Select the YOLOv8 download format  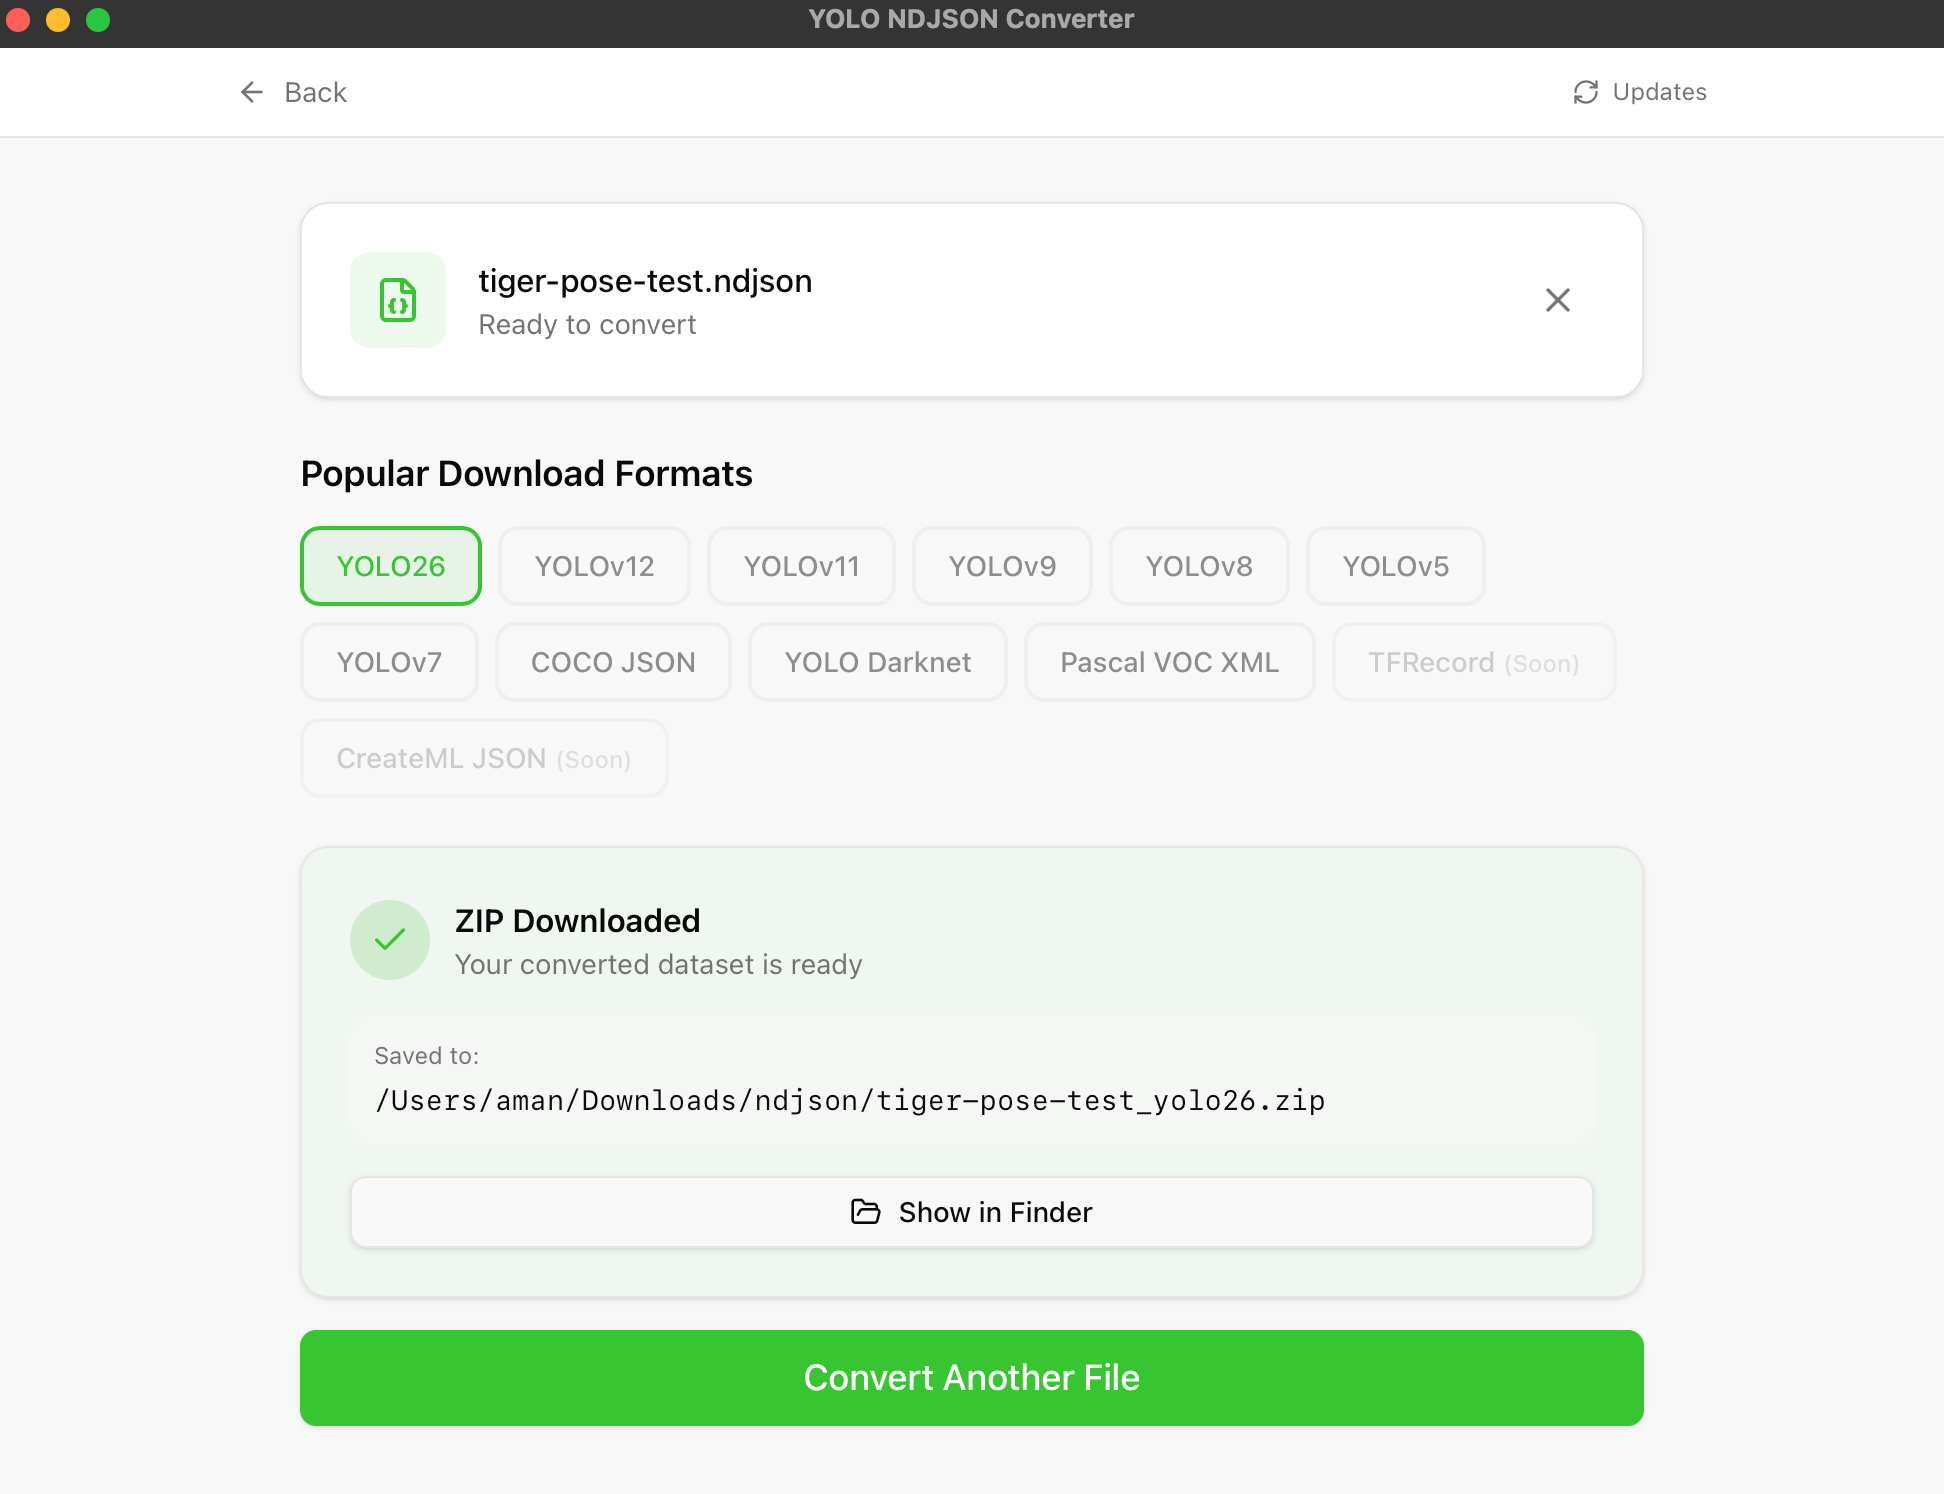click(x=1198, y=566)
